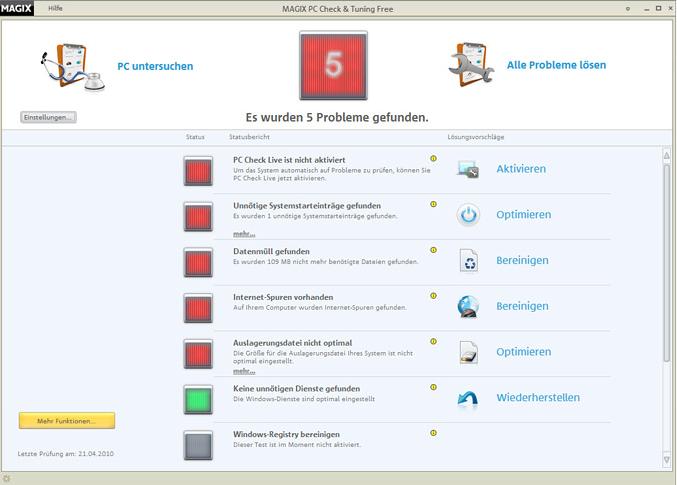Click the Aktivieren monitor icon
Screen dimensions: 677x485
pos(468,169)
